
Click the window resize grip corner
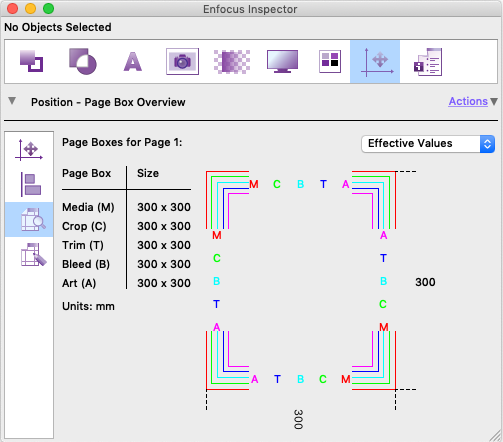496,435
